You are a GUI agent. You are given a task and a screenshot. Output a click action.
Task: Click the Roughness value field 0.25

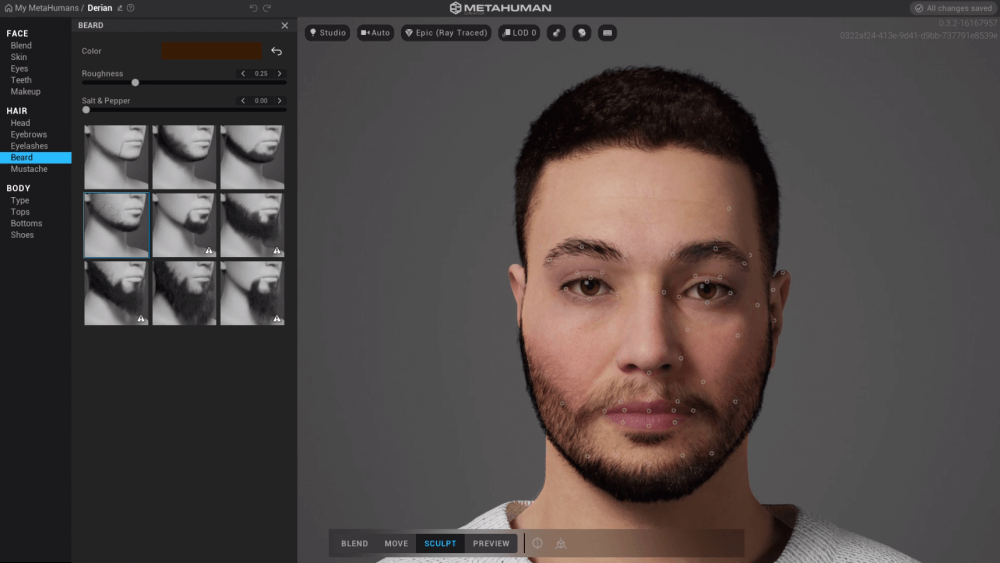[261, 73]
